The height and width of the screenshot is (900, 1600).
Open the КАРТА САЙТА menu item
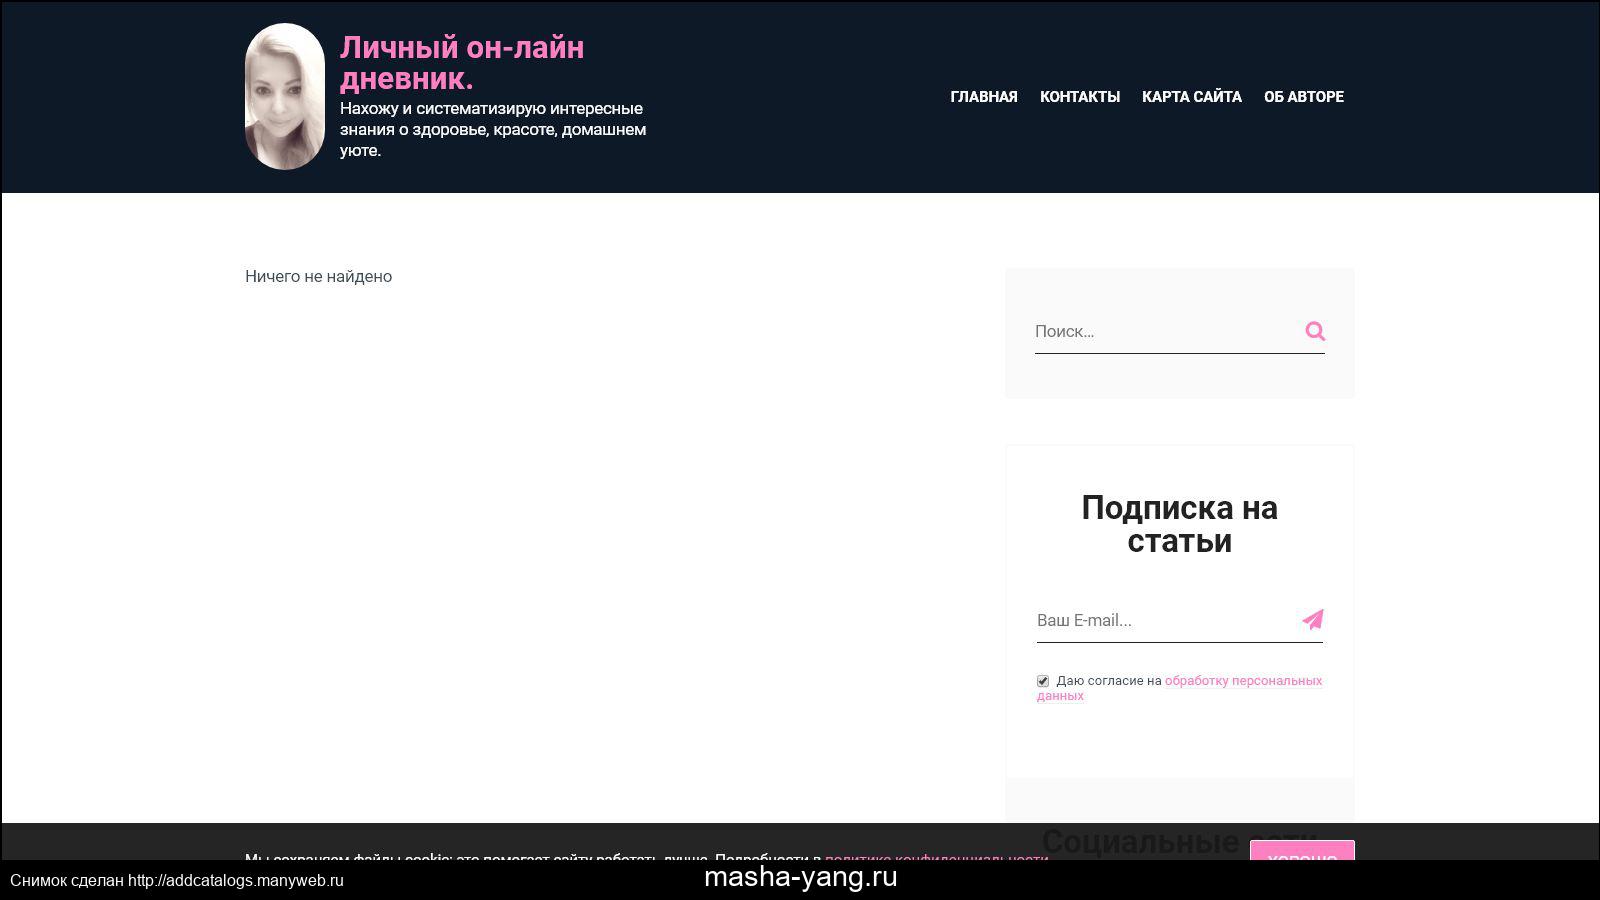point(1192,97)
